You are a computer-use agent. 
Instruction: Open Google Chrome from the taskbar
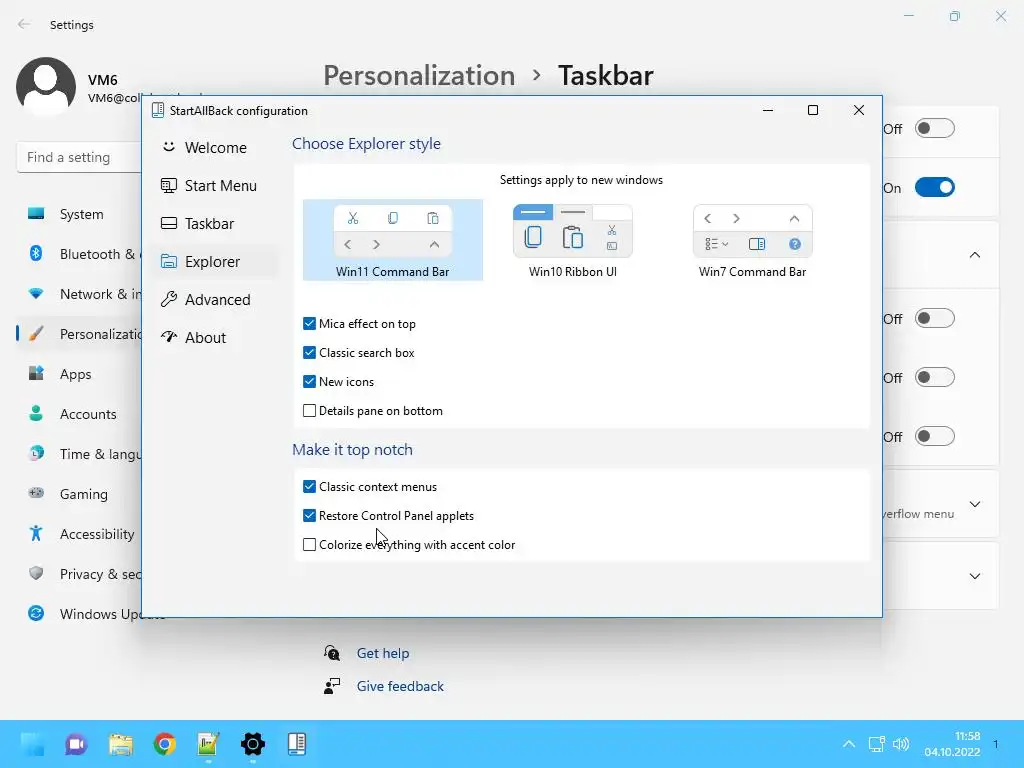[x=165, y=744]
